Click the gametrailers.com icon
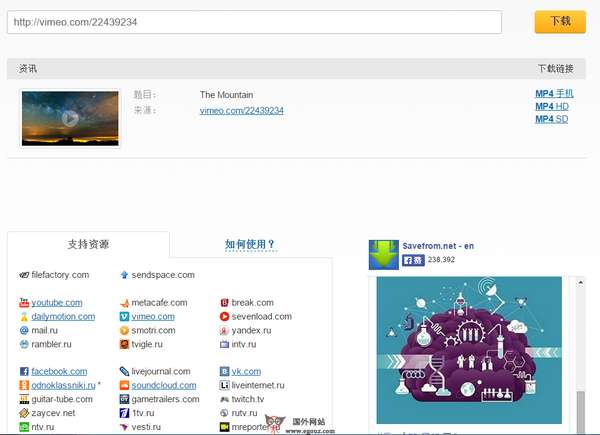 (124, 399)
